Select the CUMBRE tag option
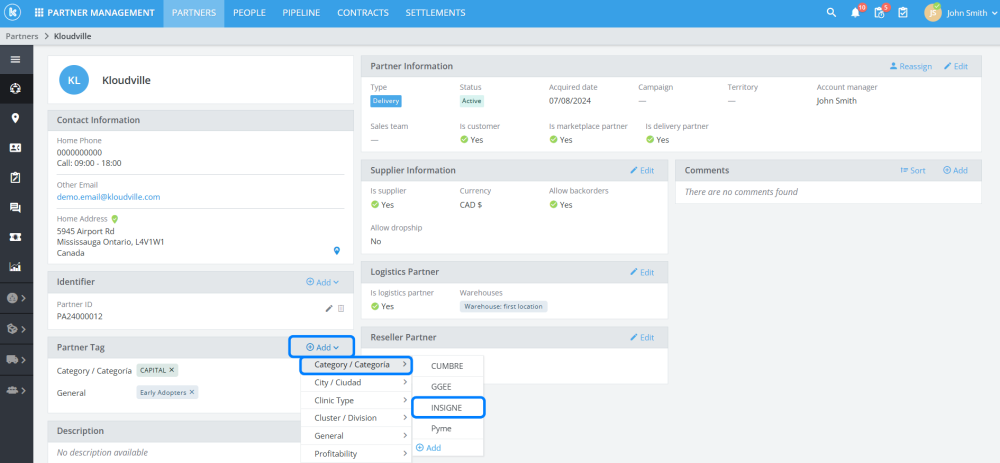The height and width of the screenshot is (463, 1000). 448,367
